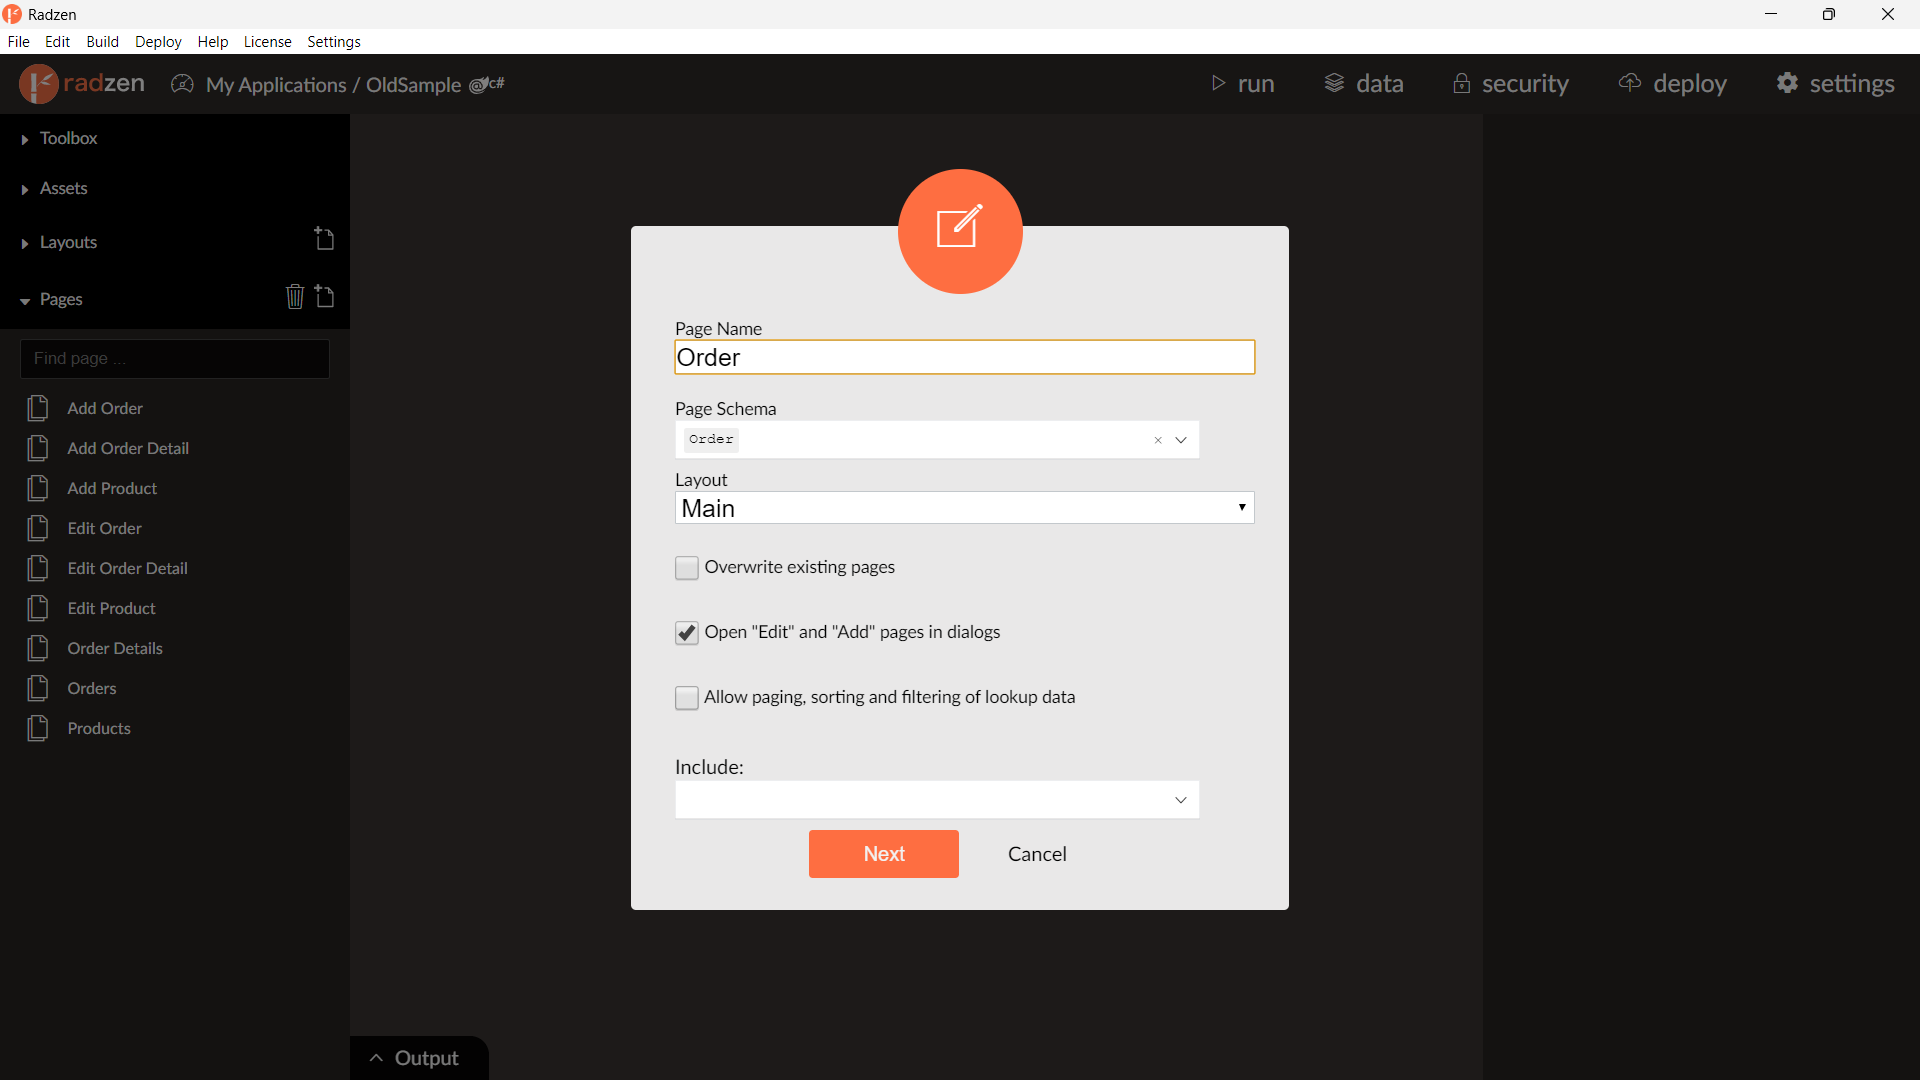Image resolution: width=1920 pixels, height=1080 pixels.
Task: Open the Edit Order page
Action: (x=104, y=528)
